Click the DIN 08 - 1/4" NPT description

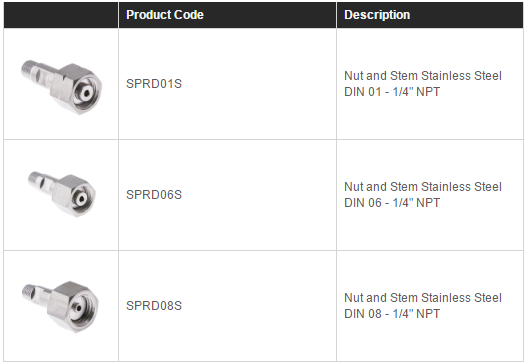pos(392,314)
